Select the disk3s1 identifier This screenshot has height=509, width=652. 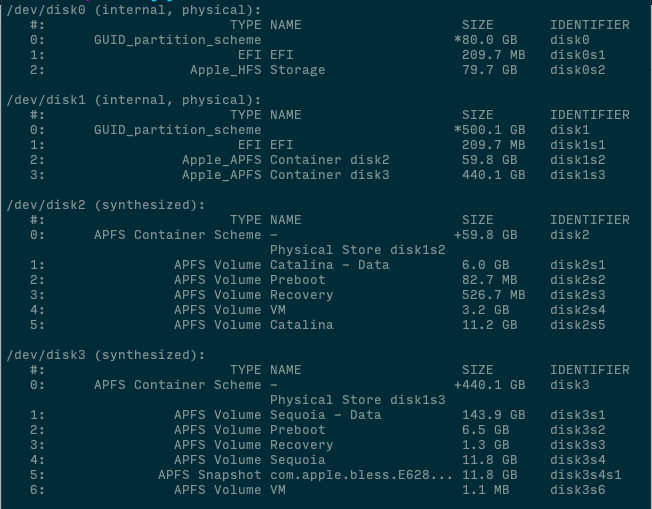[578, 415]
